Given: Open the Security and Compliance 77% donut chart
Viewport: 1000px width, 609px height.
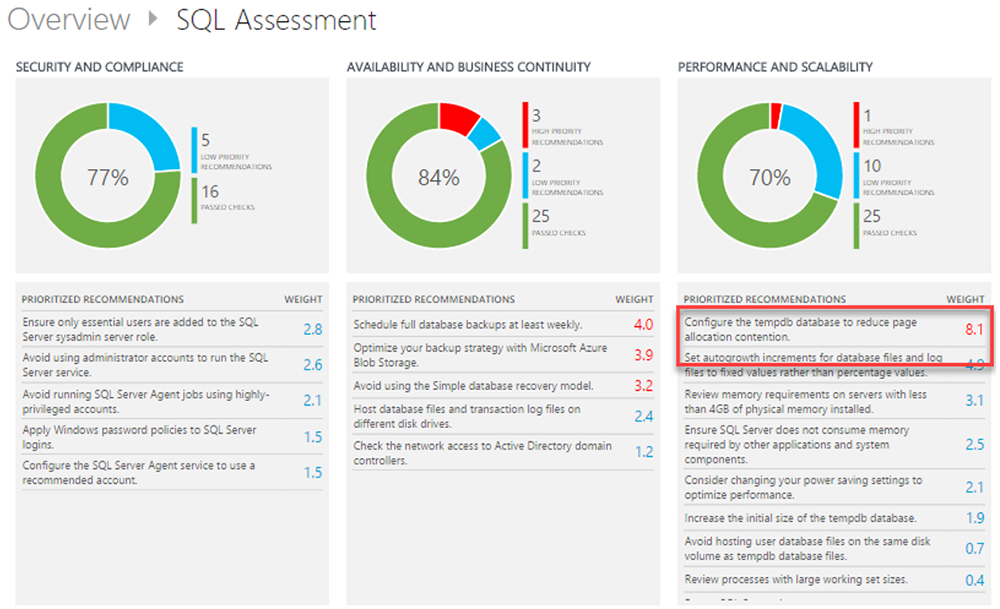Looking at the screenshot, I should 108,178.
